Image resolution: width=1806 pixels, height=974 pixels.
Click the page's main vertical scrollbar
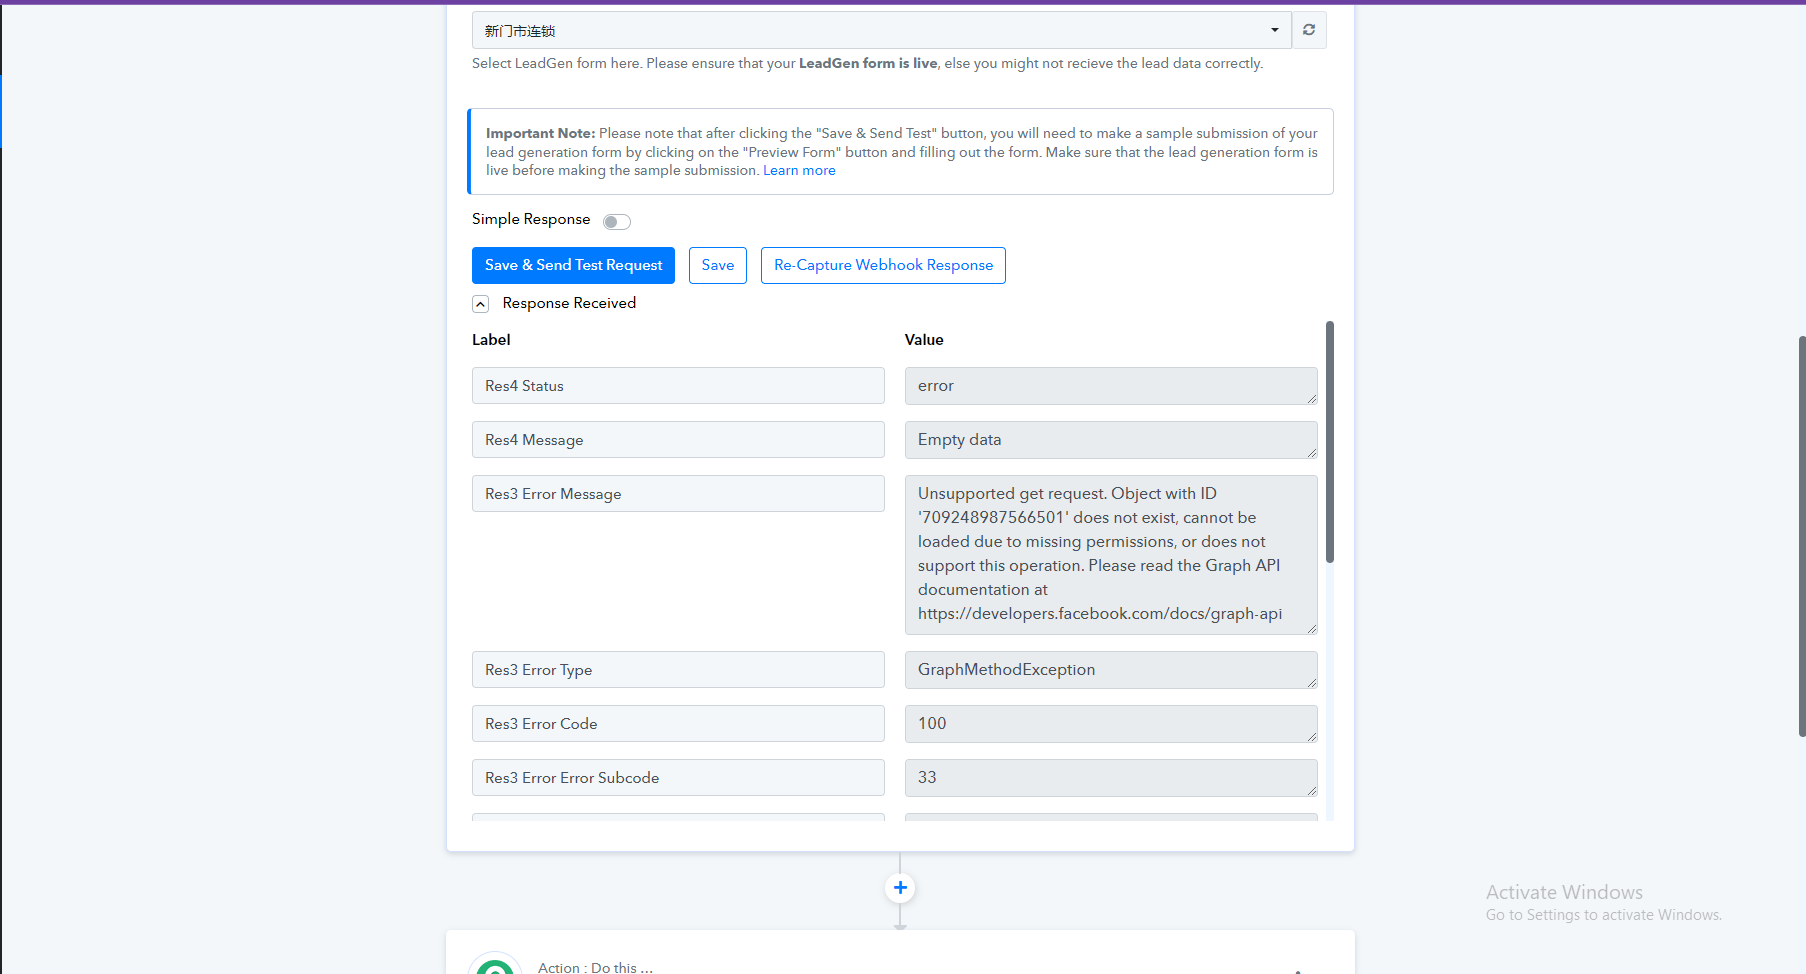(x=1801, y=536)
